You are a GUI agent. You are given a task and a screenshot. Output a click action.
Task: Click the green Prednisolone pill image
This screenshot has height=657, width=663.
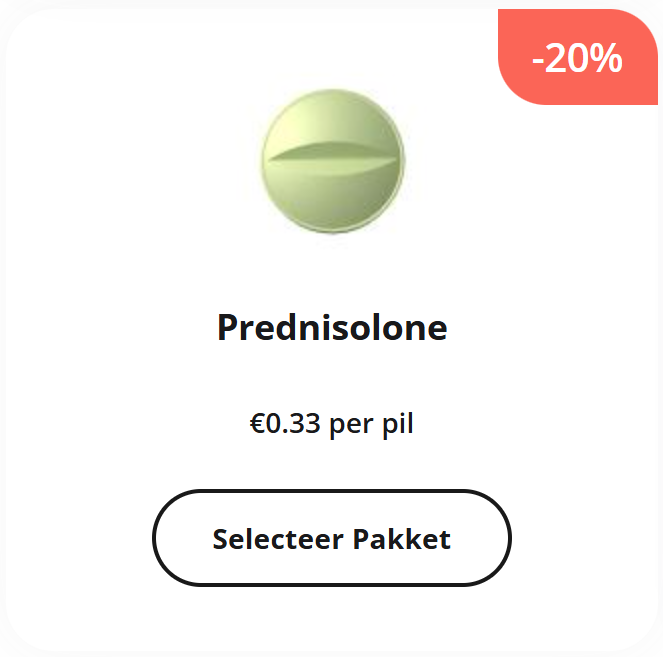pyautogui.click(x=333, y=161)
